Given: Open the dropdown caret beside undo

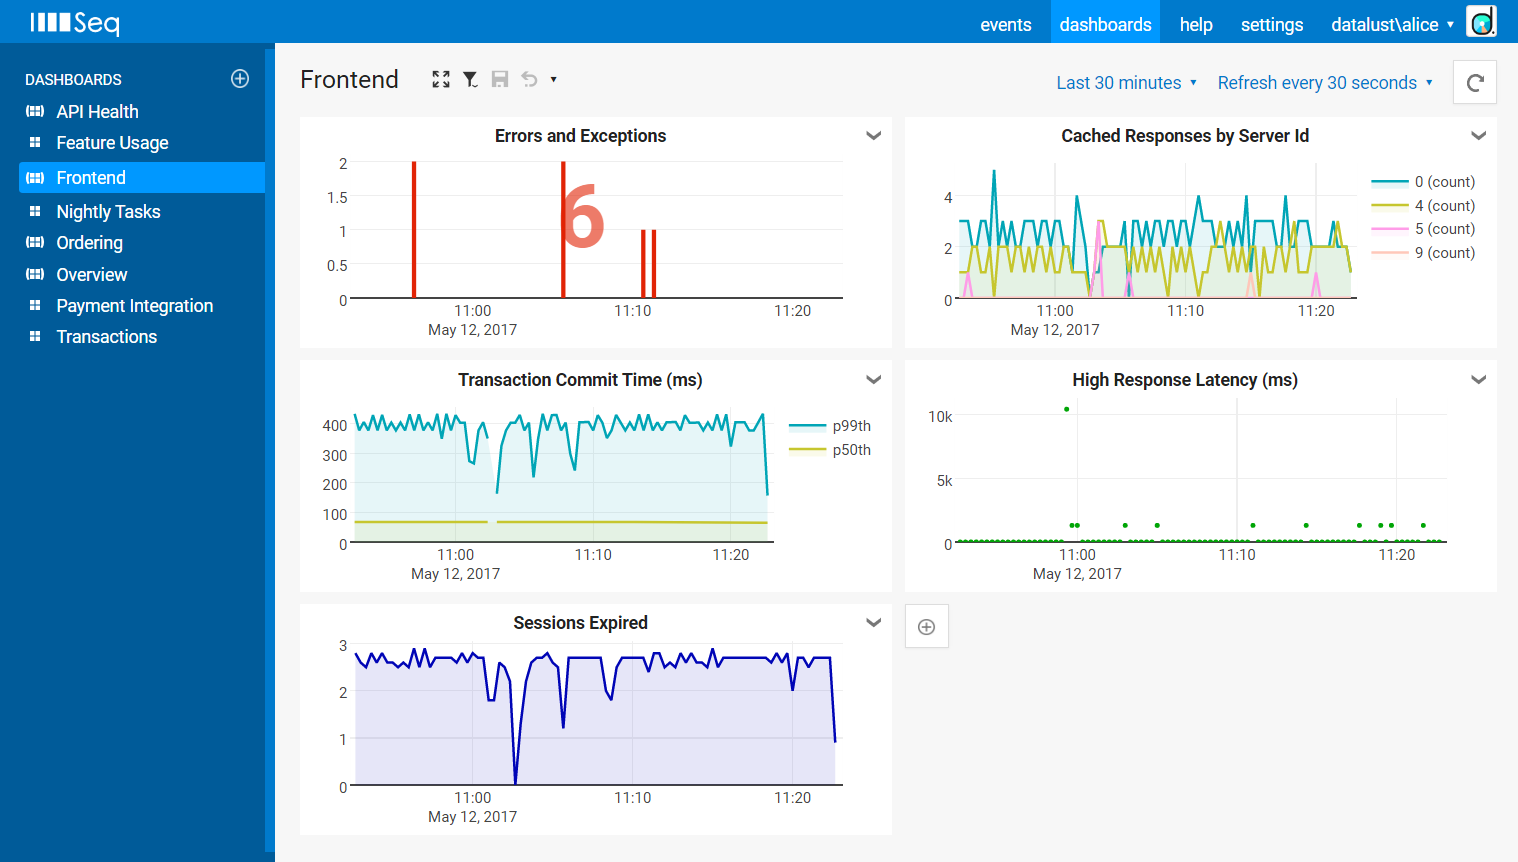Looking at the screenshot, I should [553, 79].
